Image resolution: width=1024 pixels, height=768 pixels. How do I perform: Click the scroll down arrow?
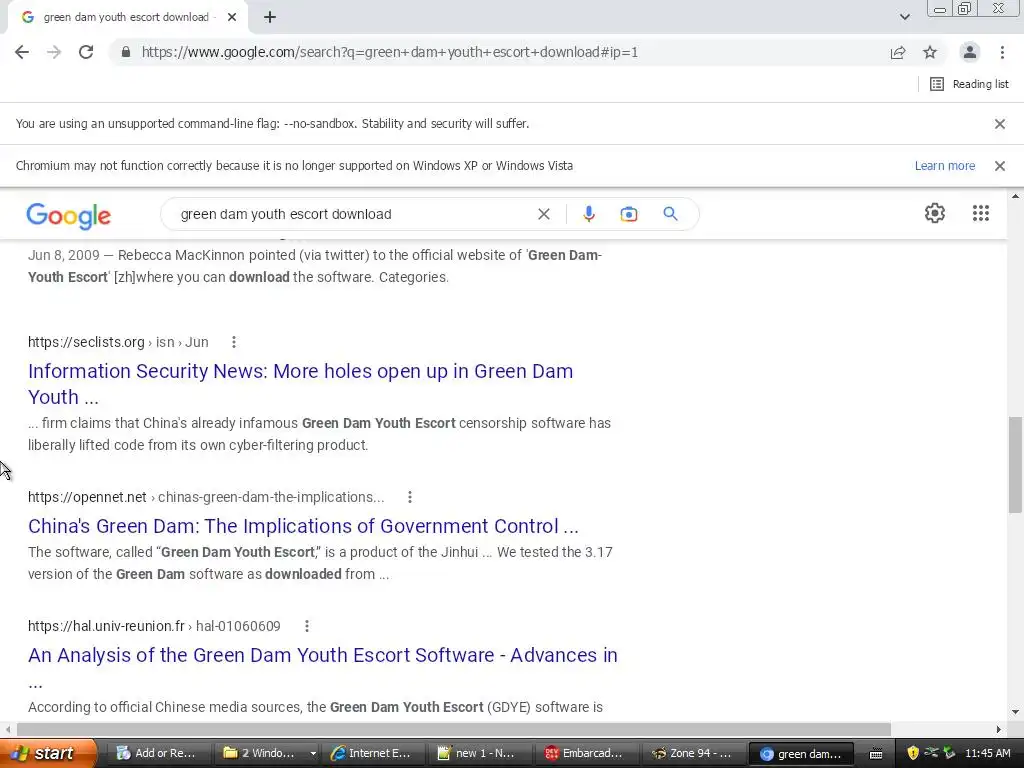coord(1015,711)
